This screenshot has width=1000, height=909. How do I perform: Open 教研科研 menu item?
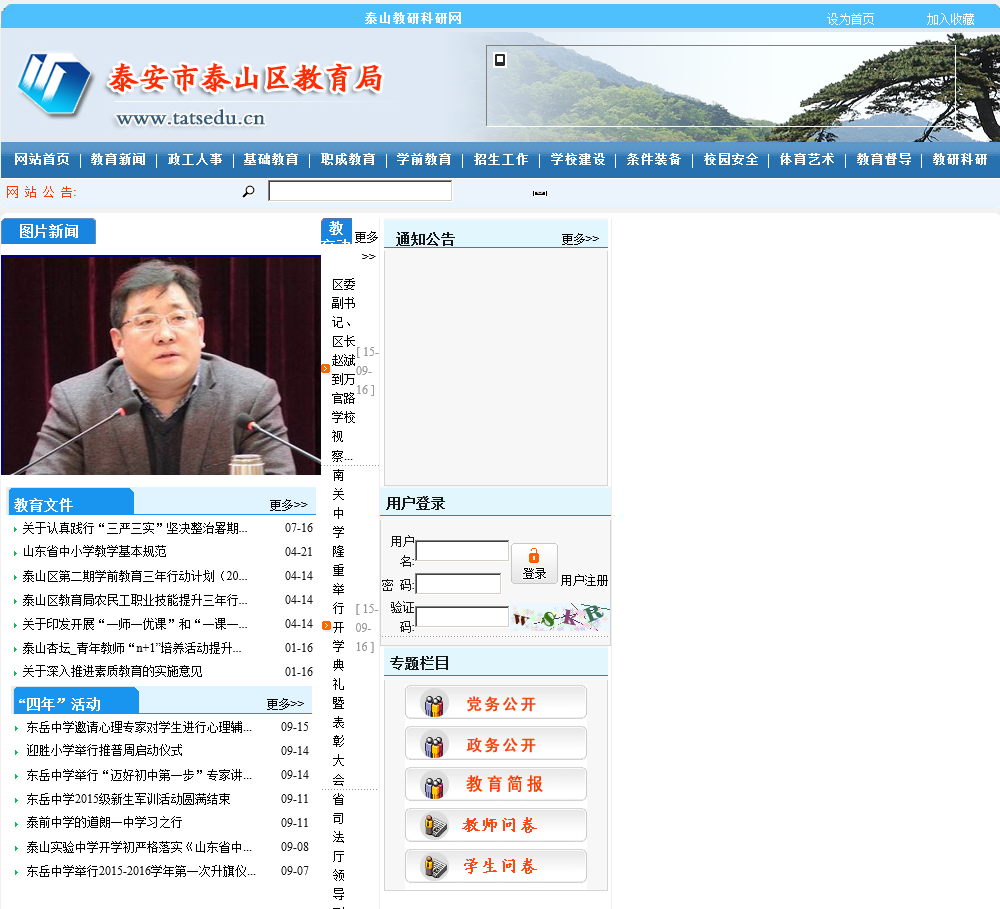pyautogui.click(x=960, y=159)
